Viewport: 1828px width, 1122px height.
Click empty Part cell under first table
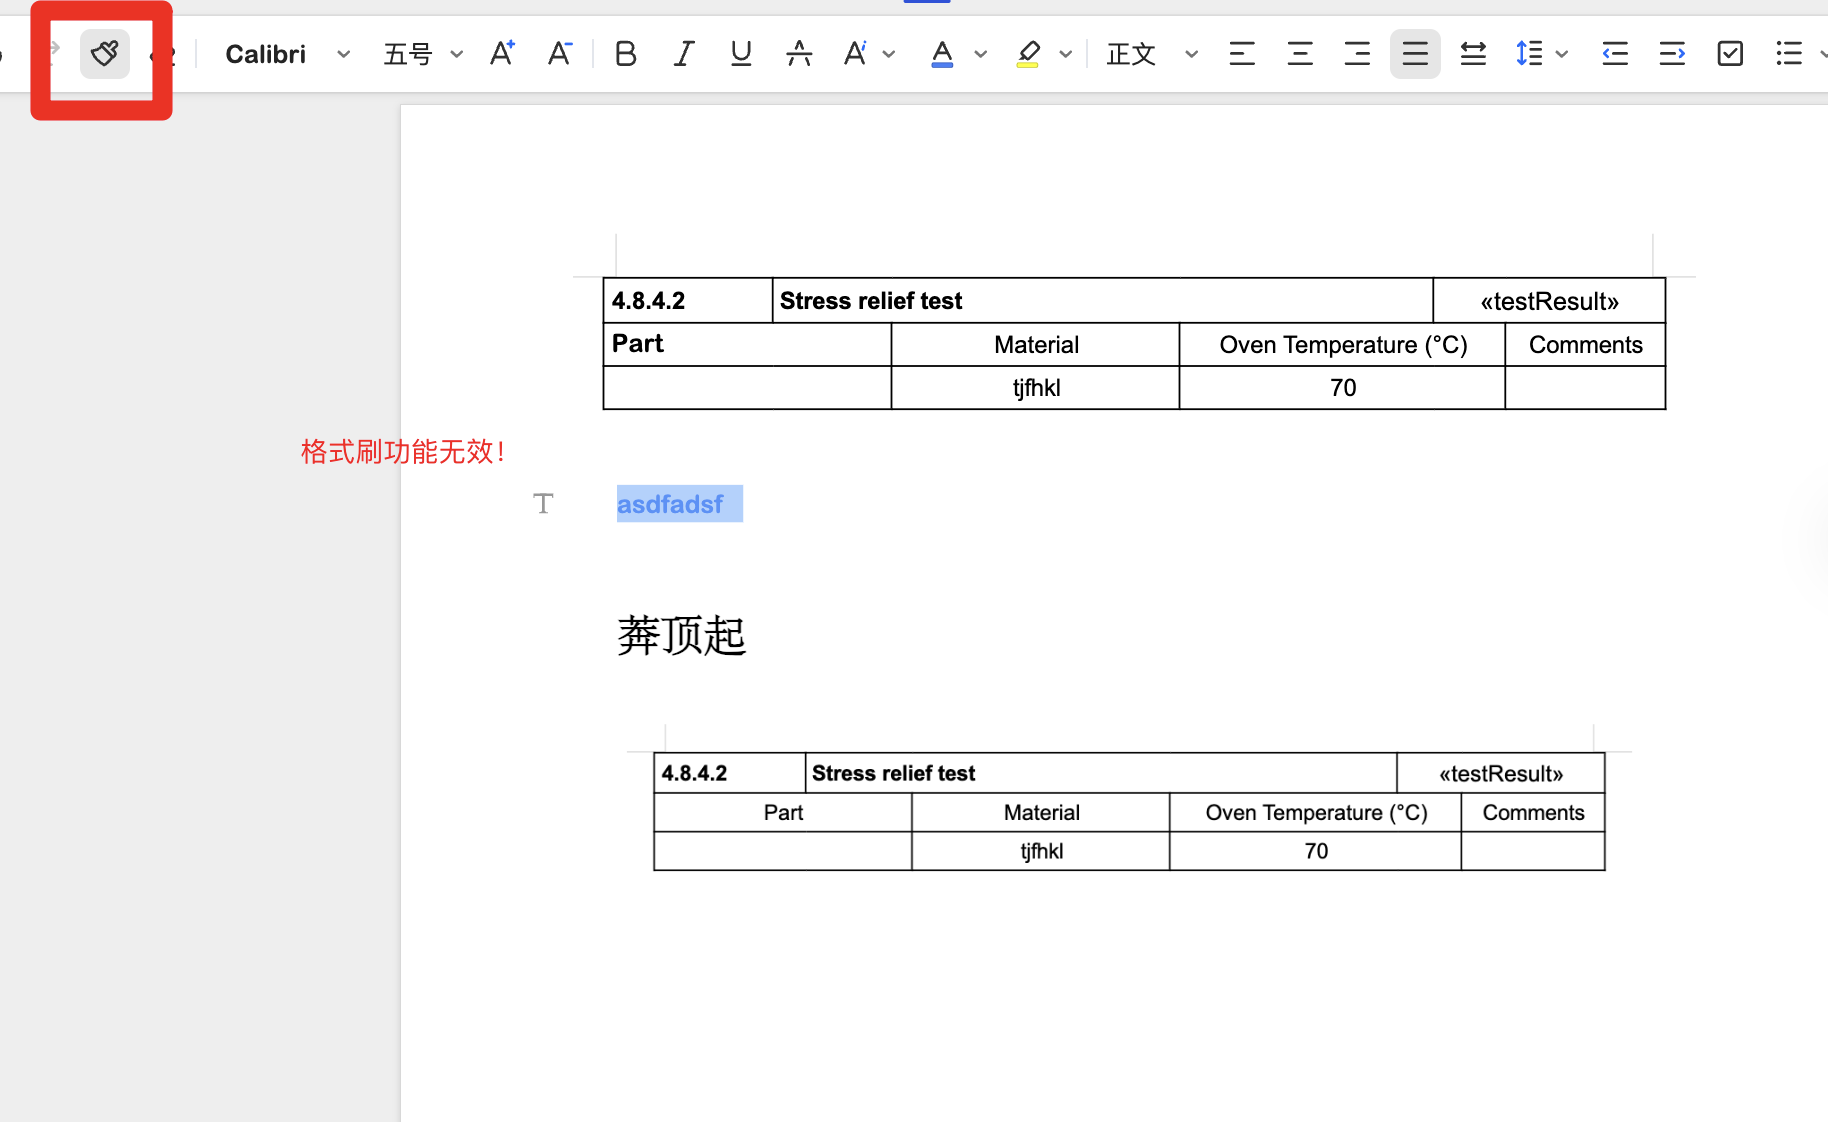click(x=747, y=388)
